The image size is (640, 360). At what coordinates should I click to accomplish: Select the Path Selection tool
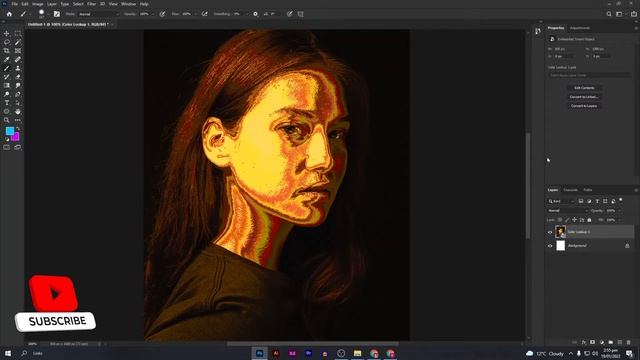click(x=18, y=103)
